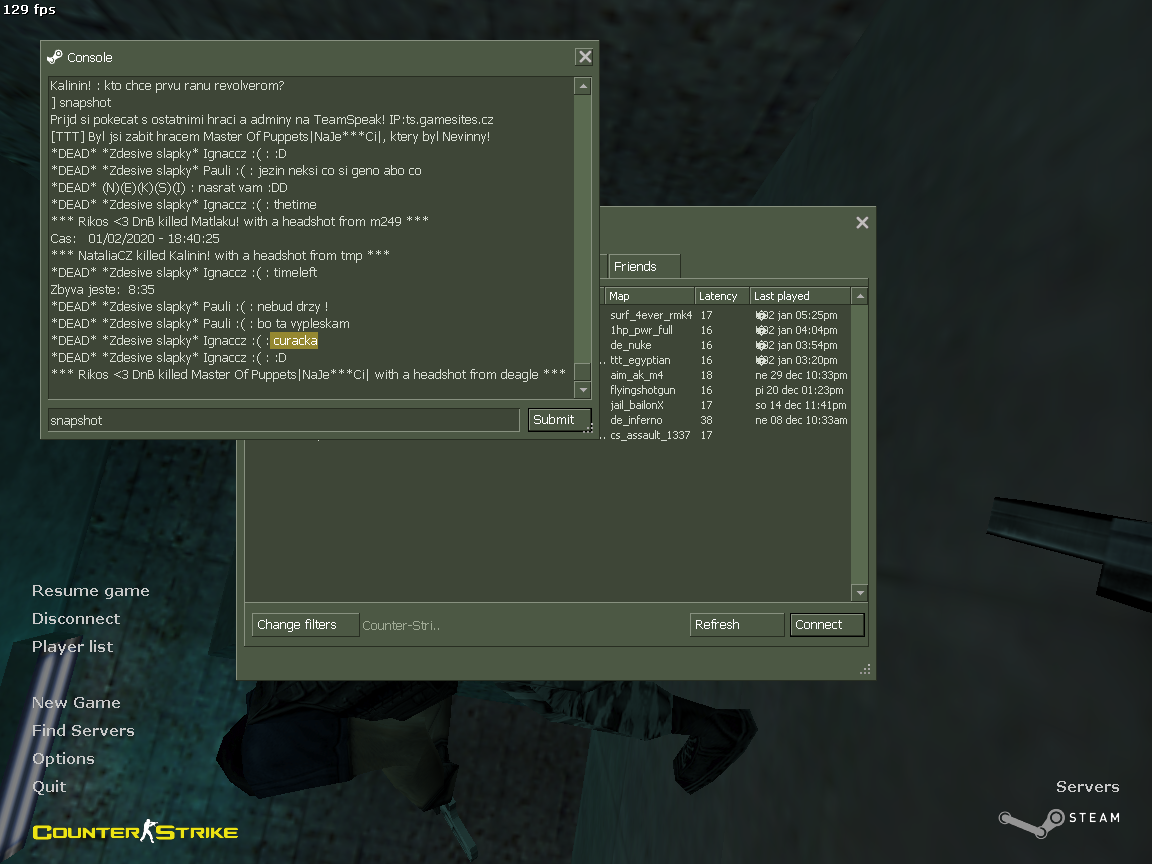Screen dimensions: 1152x864
Task: Click the '] snapshot' console line
Action: coord(81,103)
